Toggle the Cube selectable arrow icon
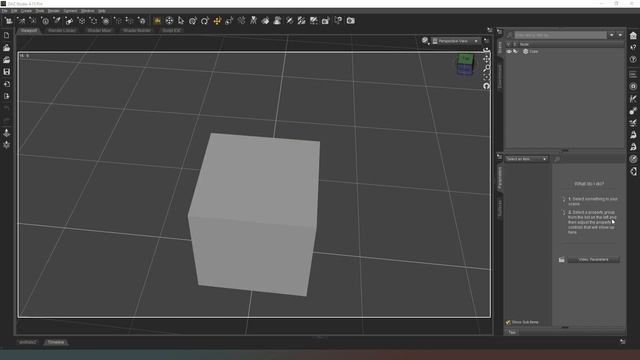This screenshot has width=640, height=360. [x=515, y=52]
